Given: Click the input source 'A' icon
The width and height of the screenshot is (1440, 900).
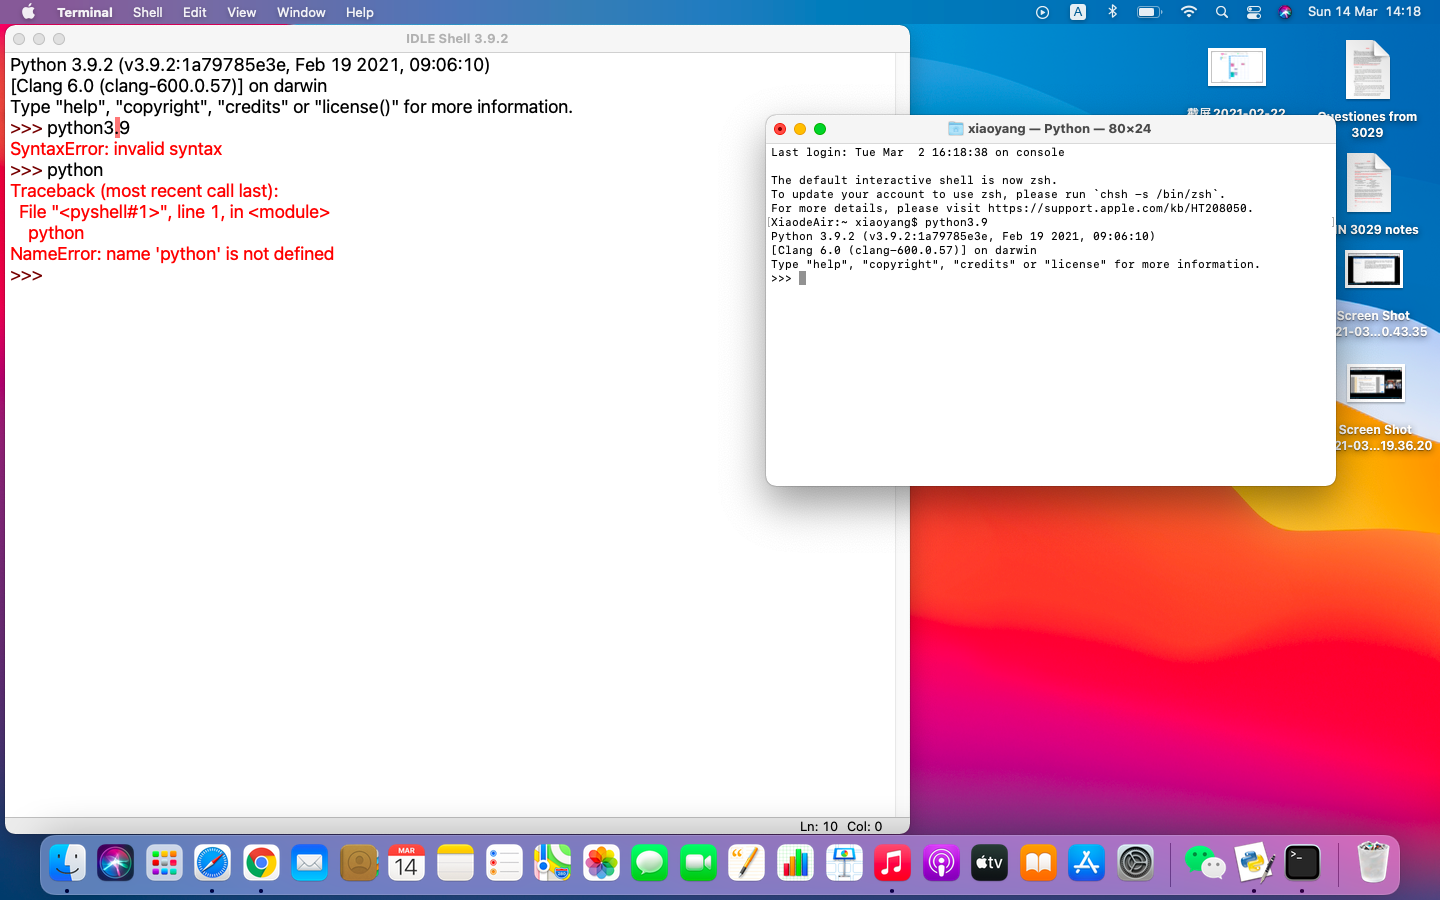Looking at the screenshot, I should (1078, 12).
